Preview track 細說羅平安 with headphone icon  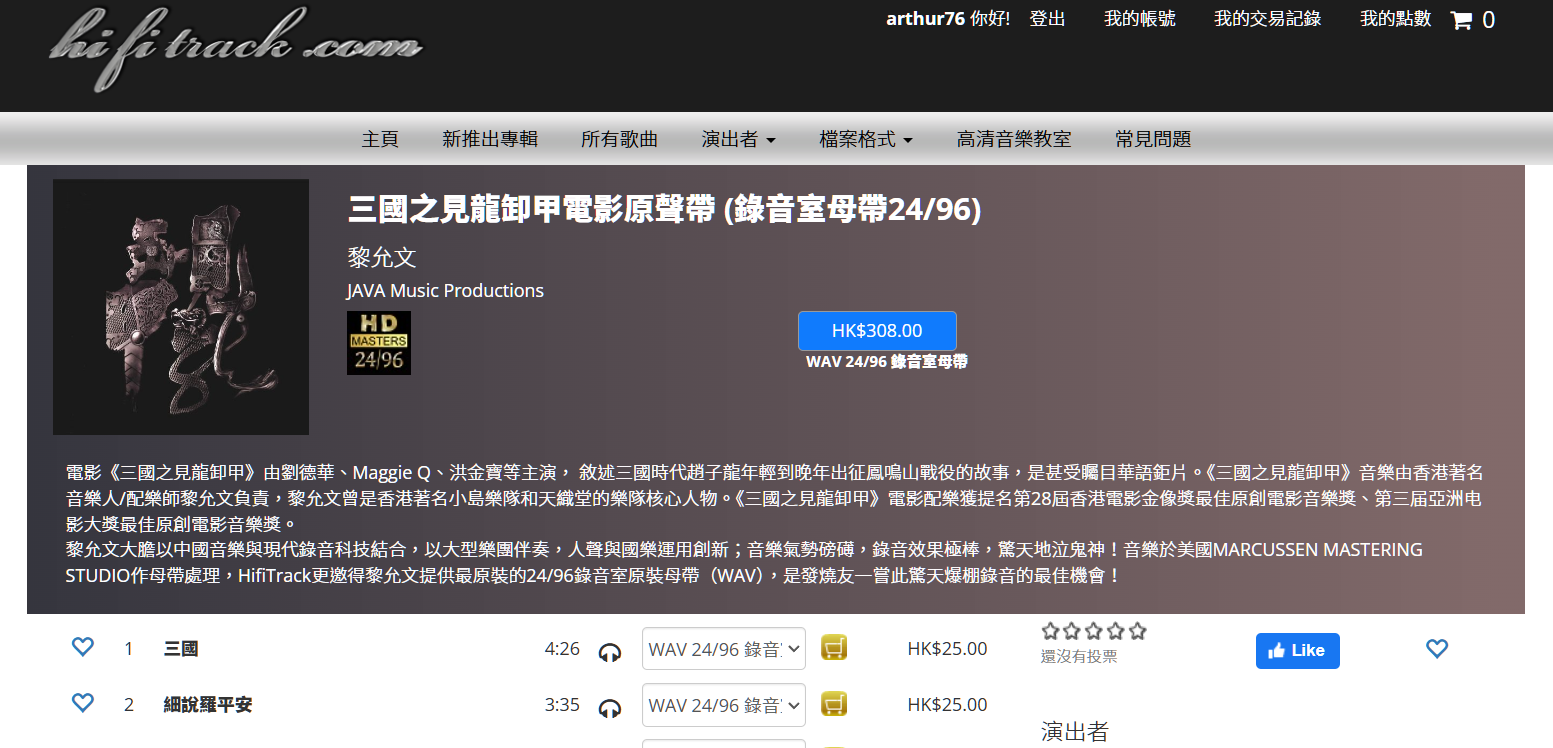click(x=609, y=708)
